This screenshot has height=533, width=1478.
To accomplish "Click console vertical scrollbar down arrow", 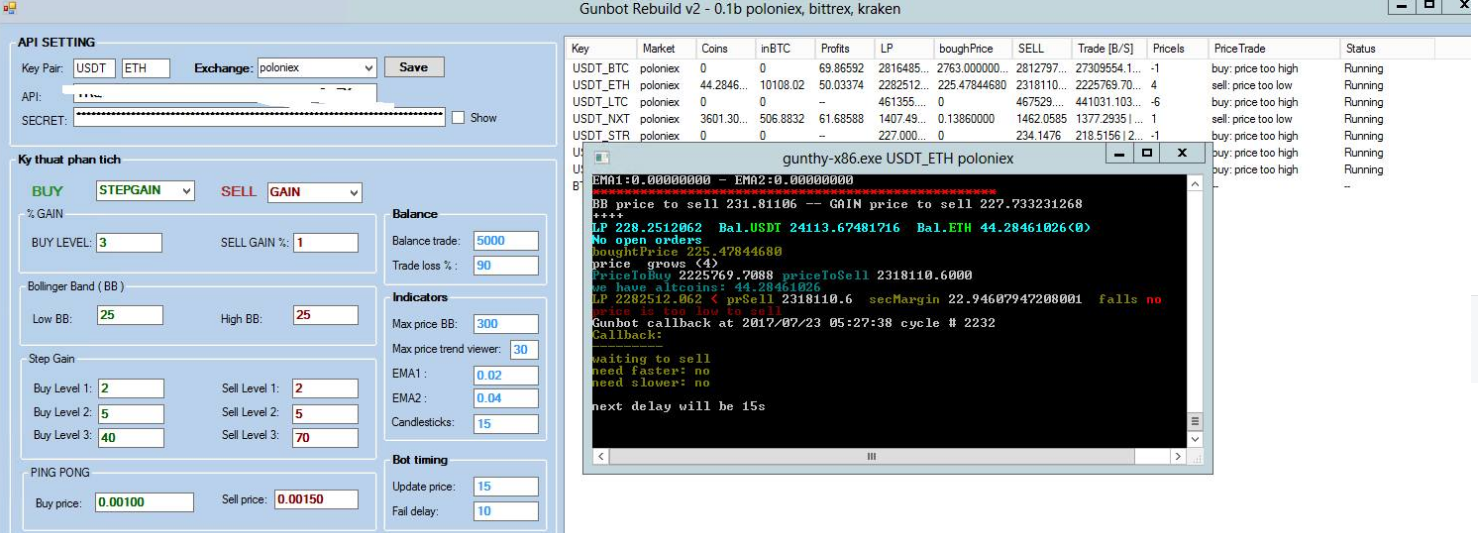I will [1194, 439].
